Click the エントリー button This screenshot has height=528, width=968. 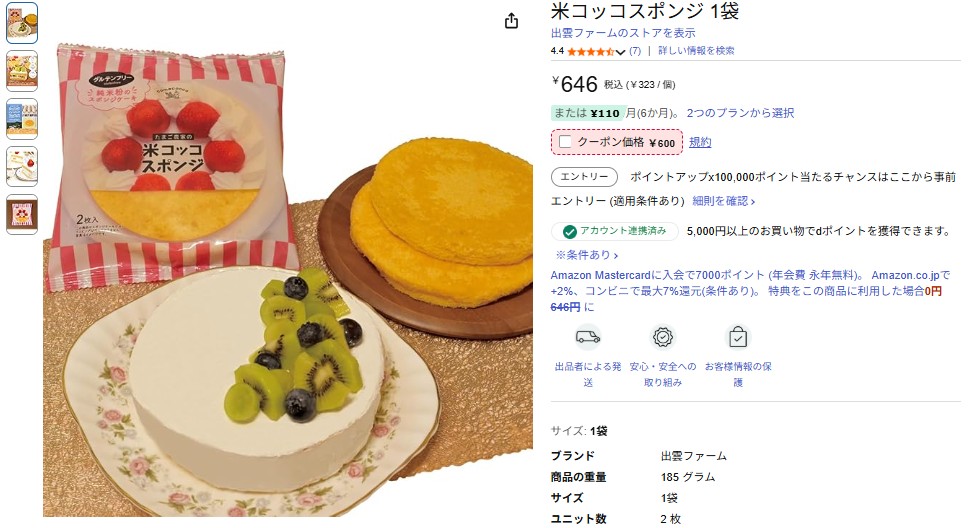tap(584, 177)
